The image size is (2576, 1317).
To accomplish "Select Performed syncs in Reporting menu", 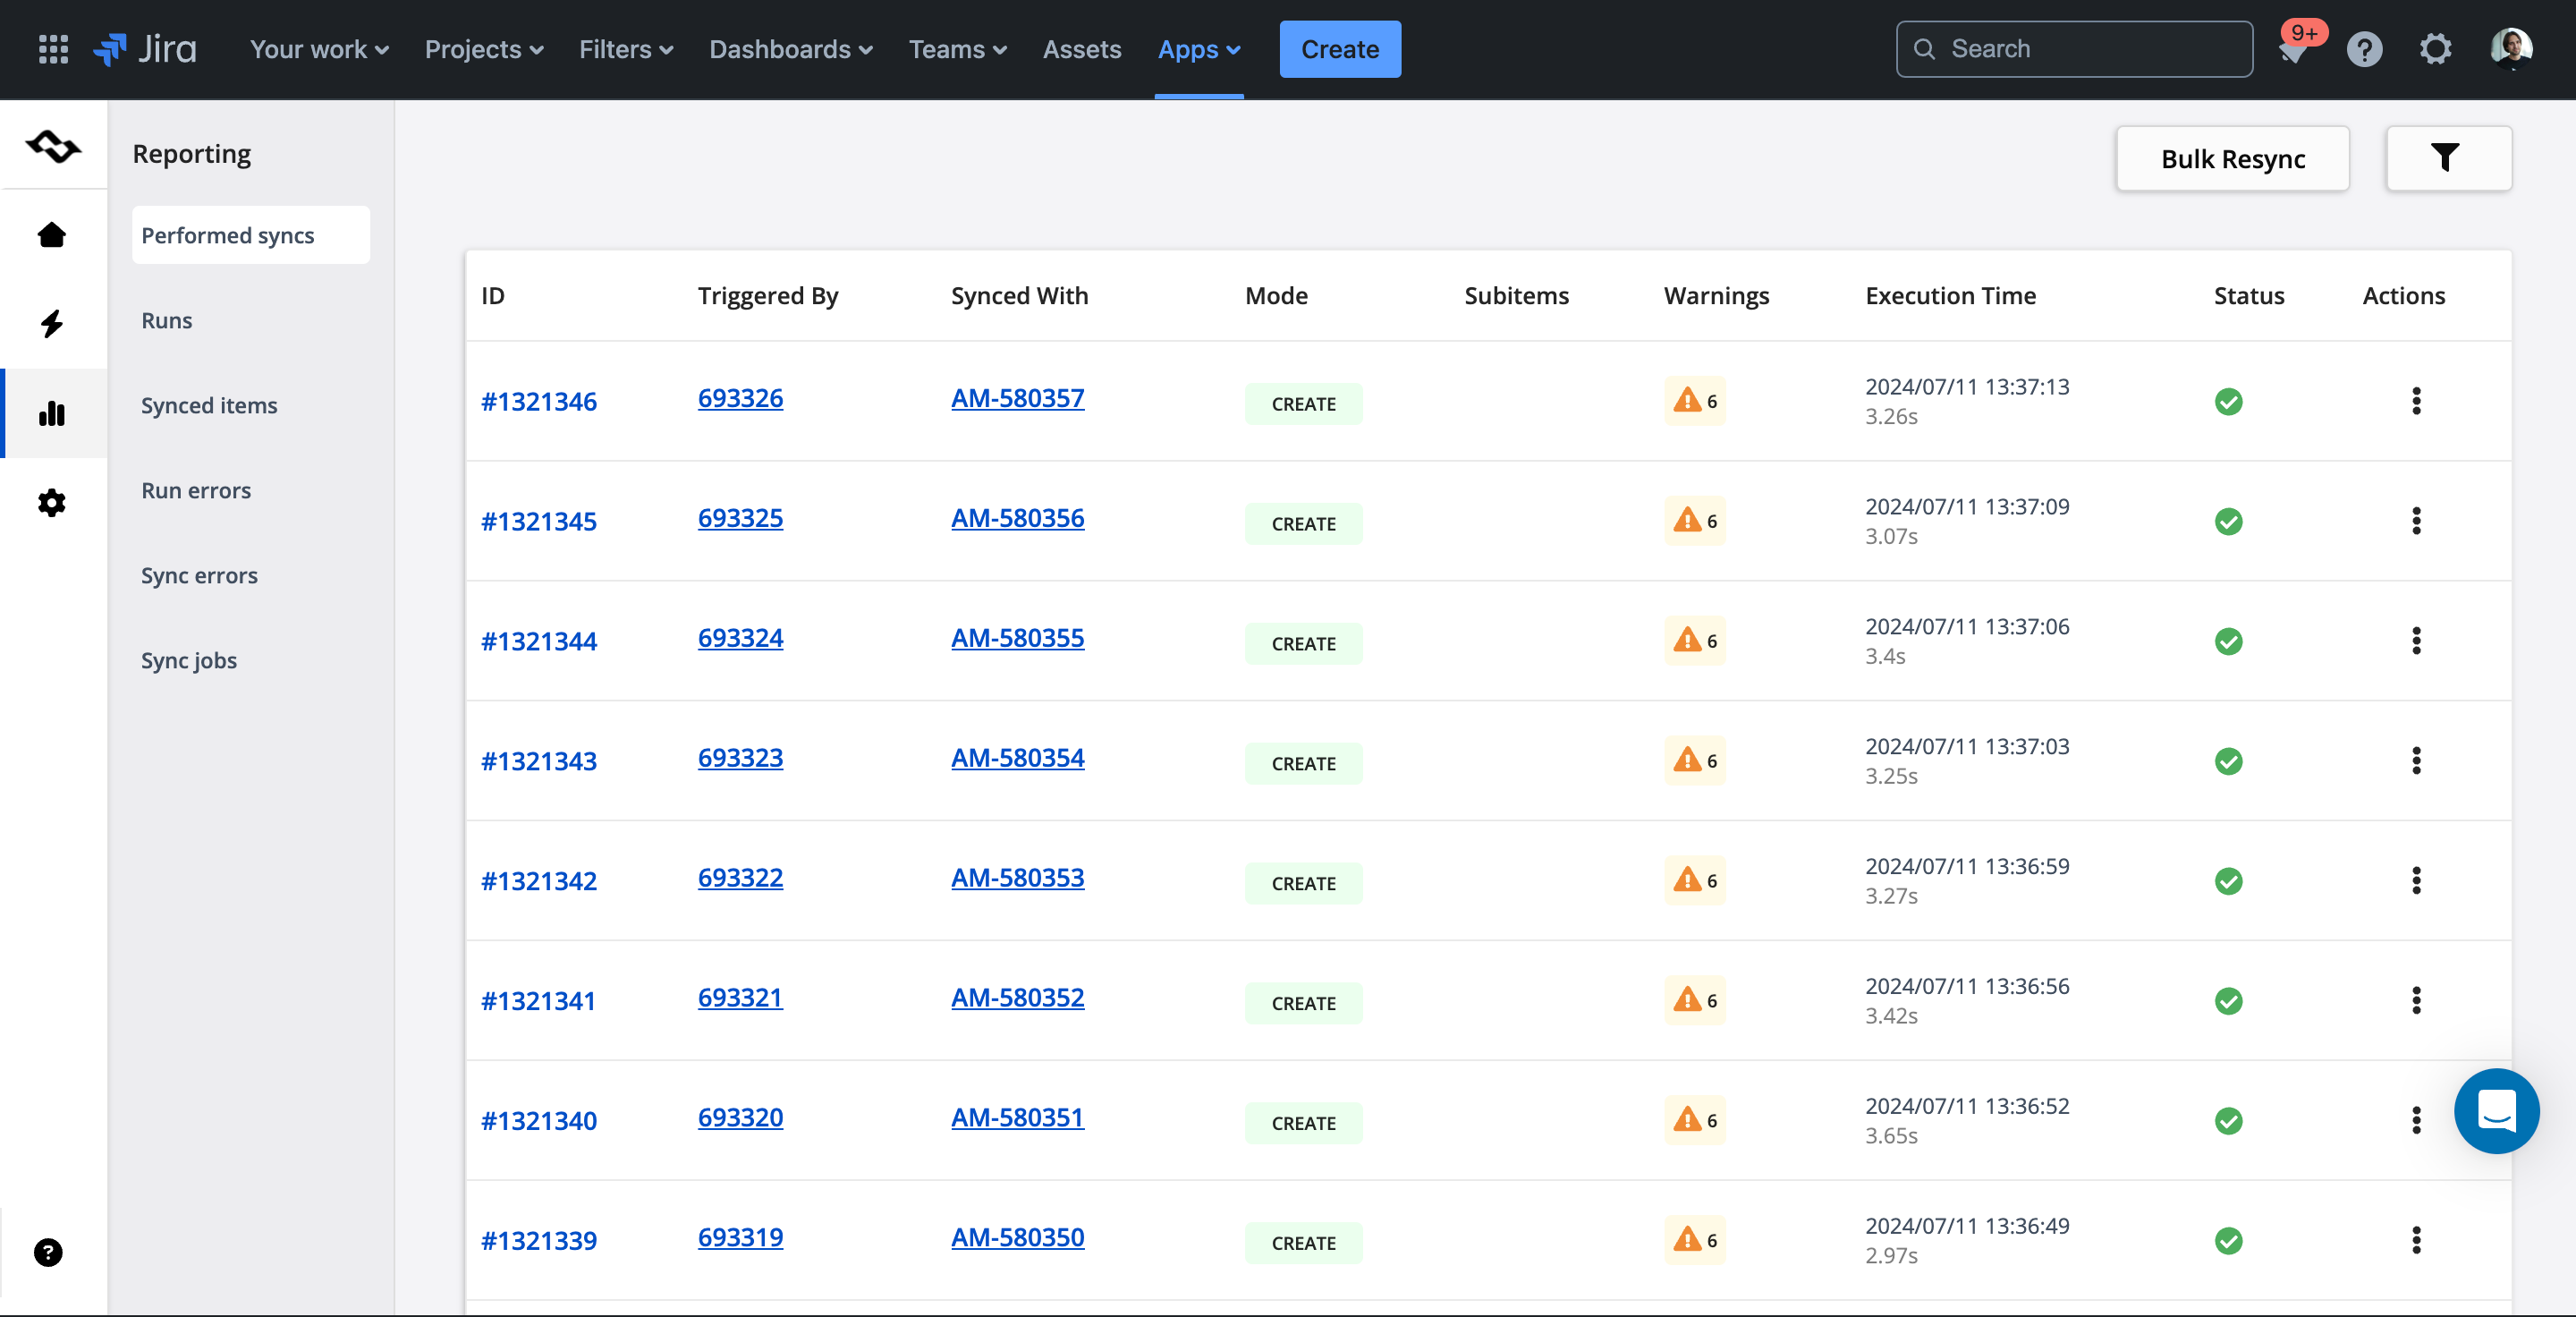I will pyautogui.click(x=251, y=235).
